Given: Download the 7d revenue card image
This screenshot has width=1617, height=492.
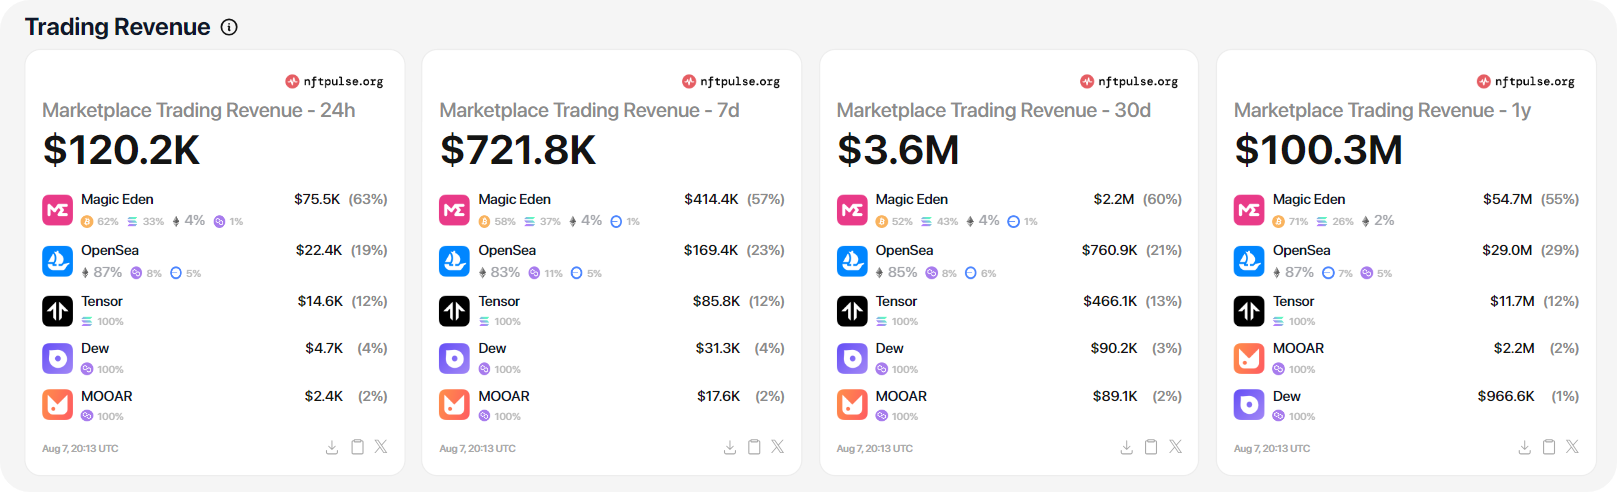Looking at the screenshot, I should (730, 447).
